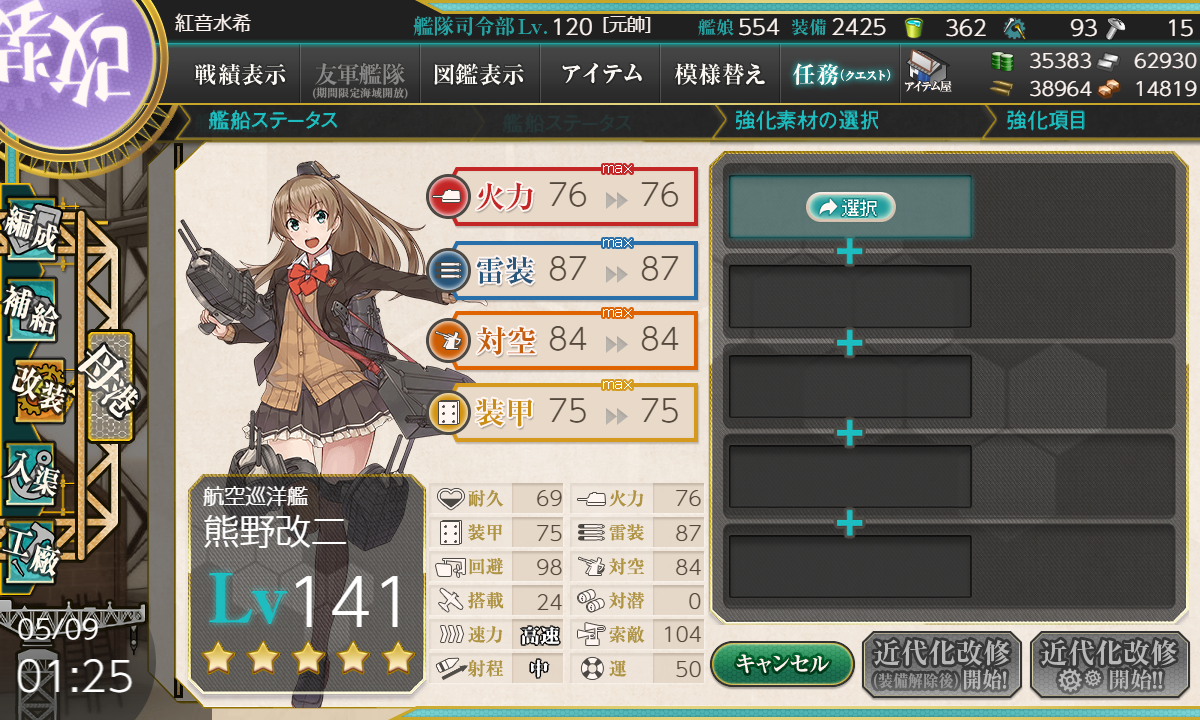1200x720 pixels.
Task: Open 任務 (クエスト) quest menu
Action: coord(838,74)
